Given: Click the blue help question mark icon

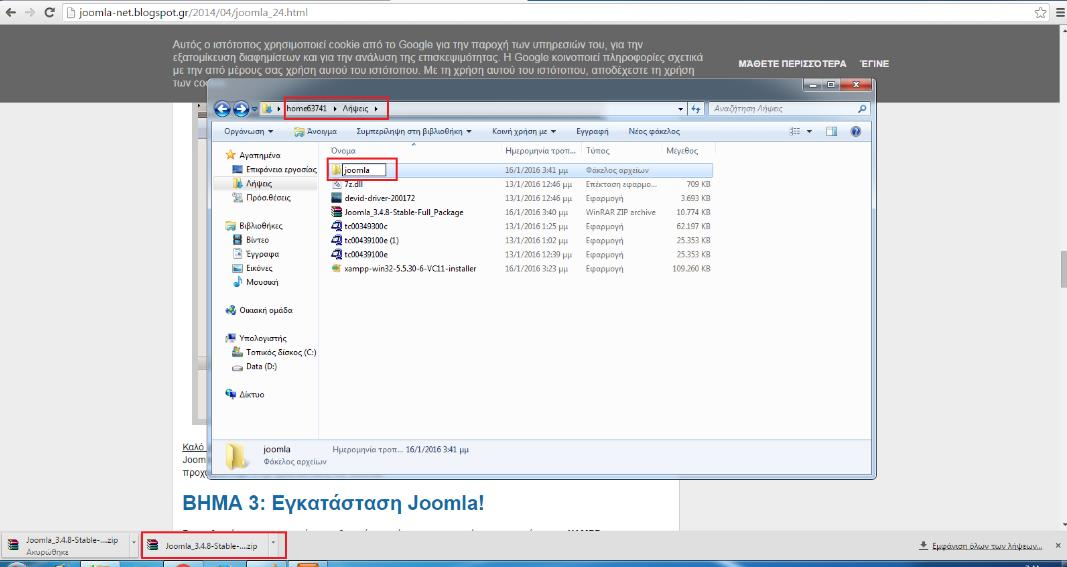Looking at the screenshot, I should 856,131.
